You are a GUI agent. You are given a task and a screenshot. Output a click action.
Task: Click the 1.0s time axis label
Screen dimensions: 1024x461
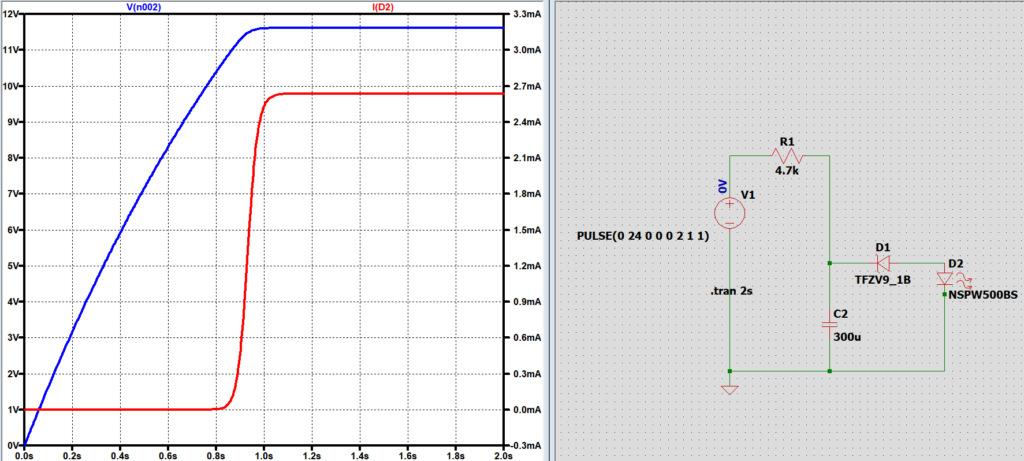(264, 454)
